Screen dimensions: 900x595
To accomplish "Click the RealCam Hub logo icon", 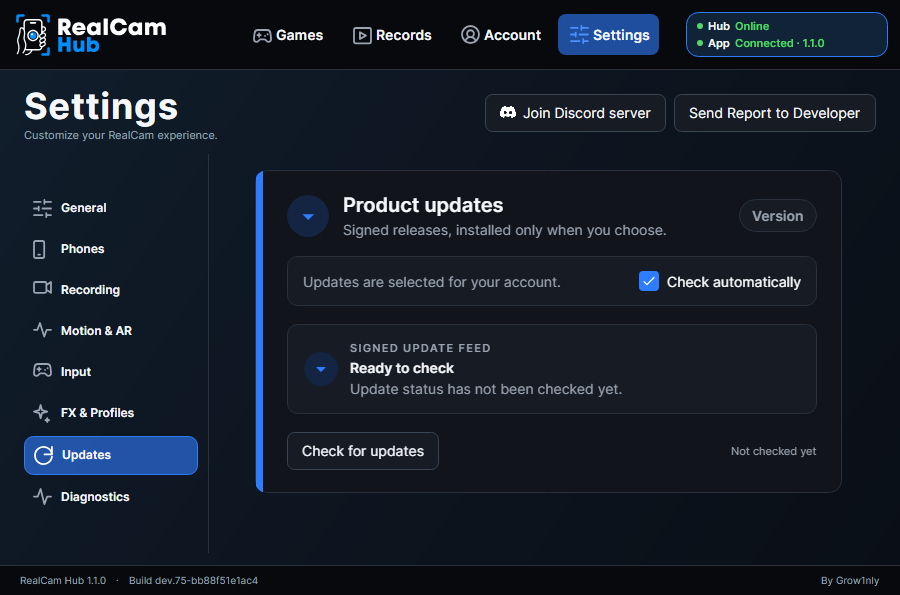I will click(33, 35).
